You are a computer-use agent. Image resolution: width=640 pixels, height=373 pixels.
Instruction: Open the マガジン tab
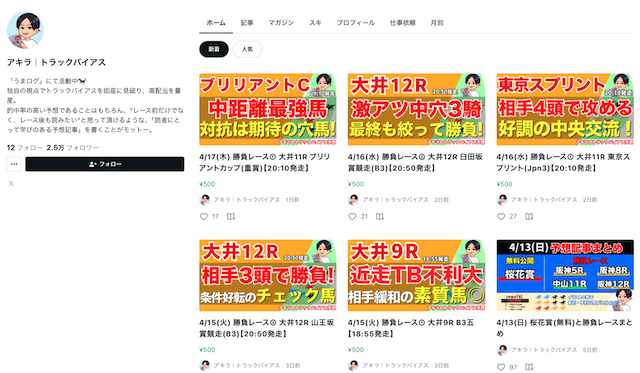(x=281, y=23)
